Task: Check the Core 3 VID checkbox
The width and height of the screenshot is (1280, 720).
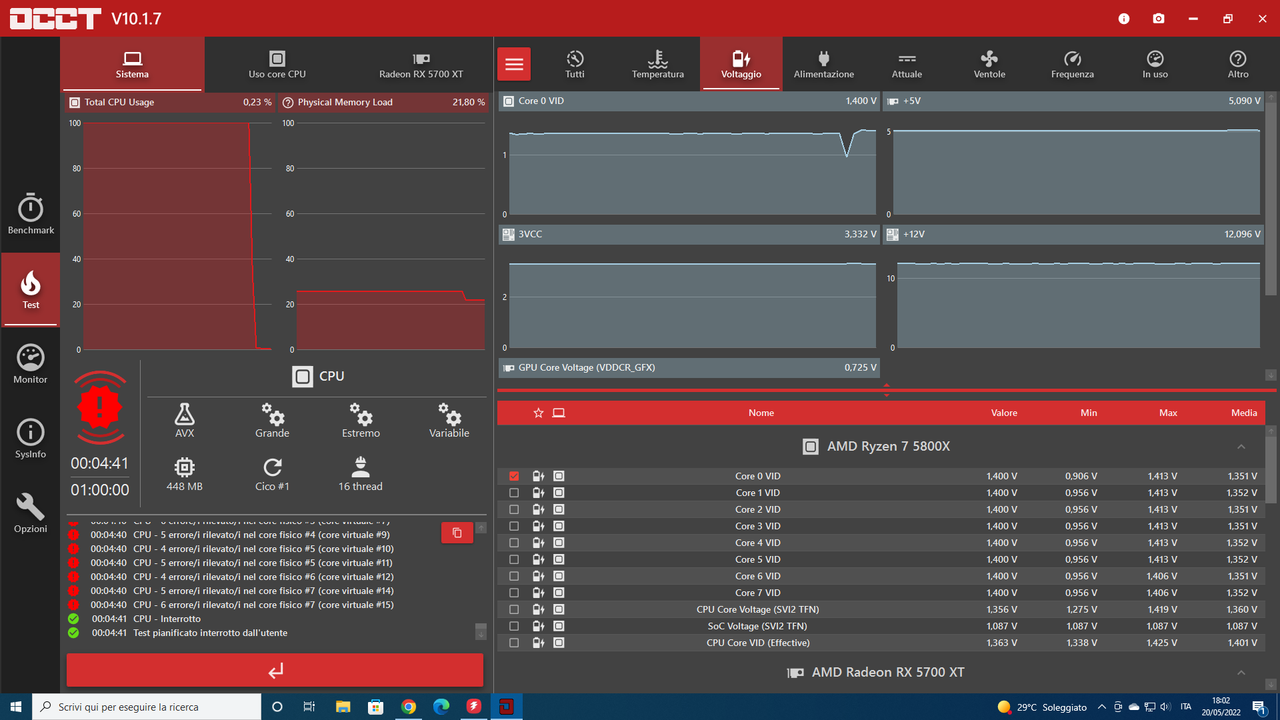Action: pos(514,526)
